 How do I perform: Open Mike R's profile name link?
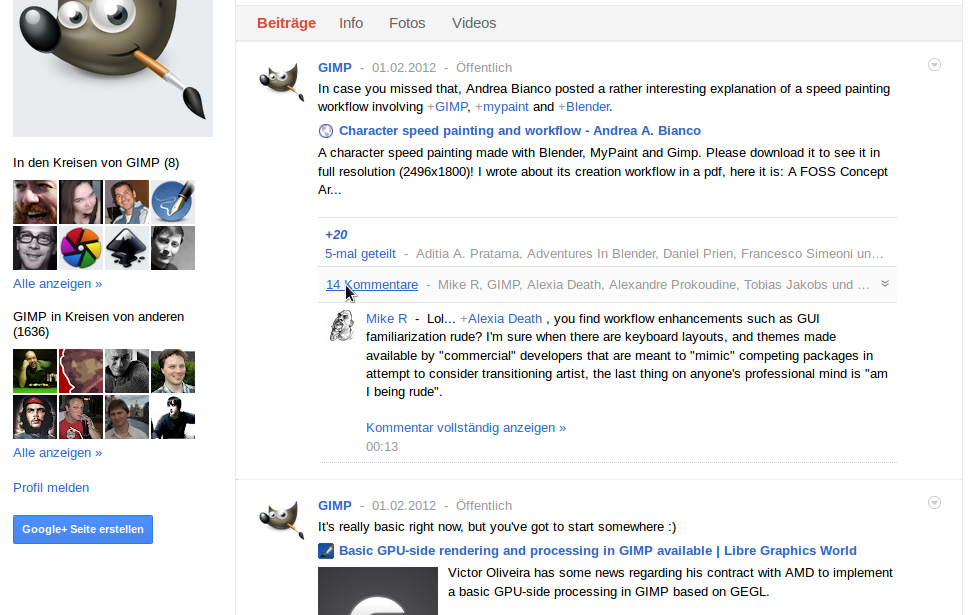tap(386, 319)
